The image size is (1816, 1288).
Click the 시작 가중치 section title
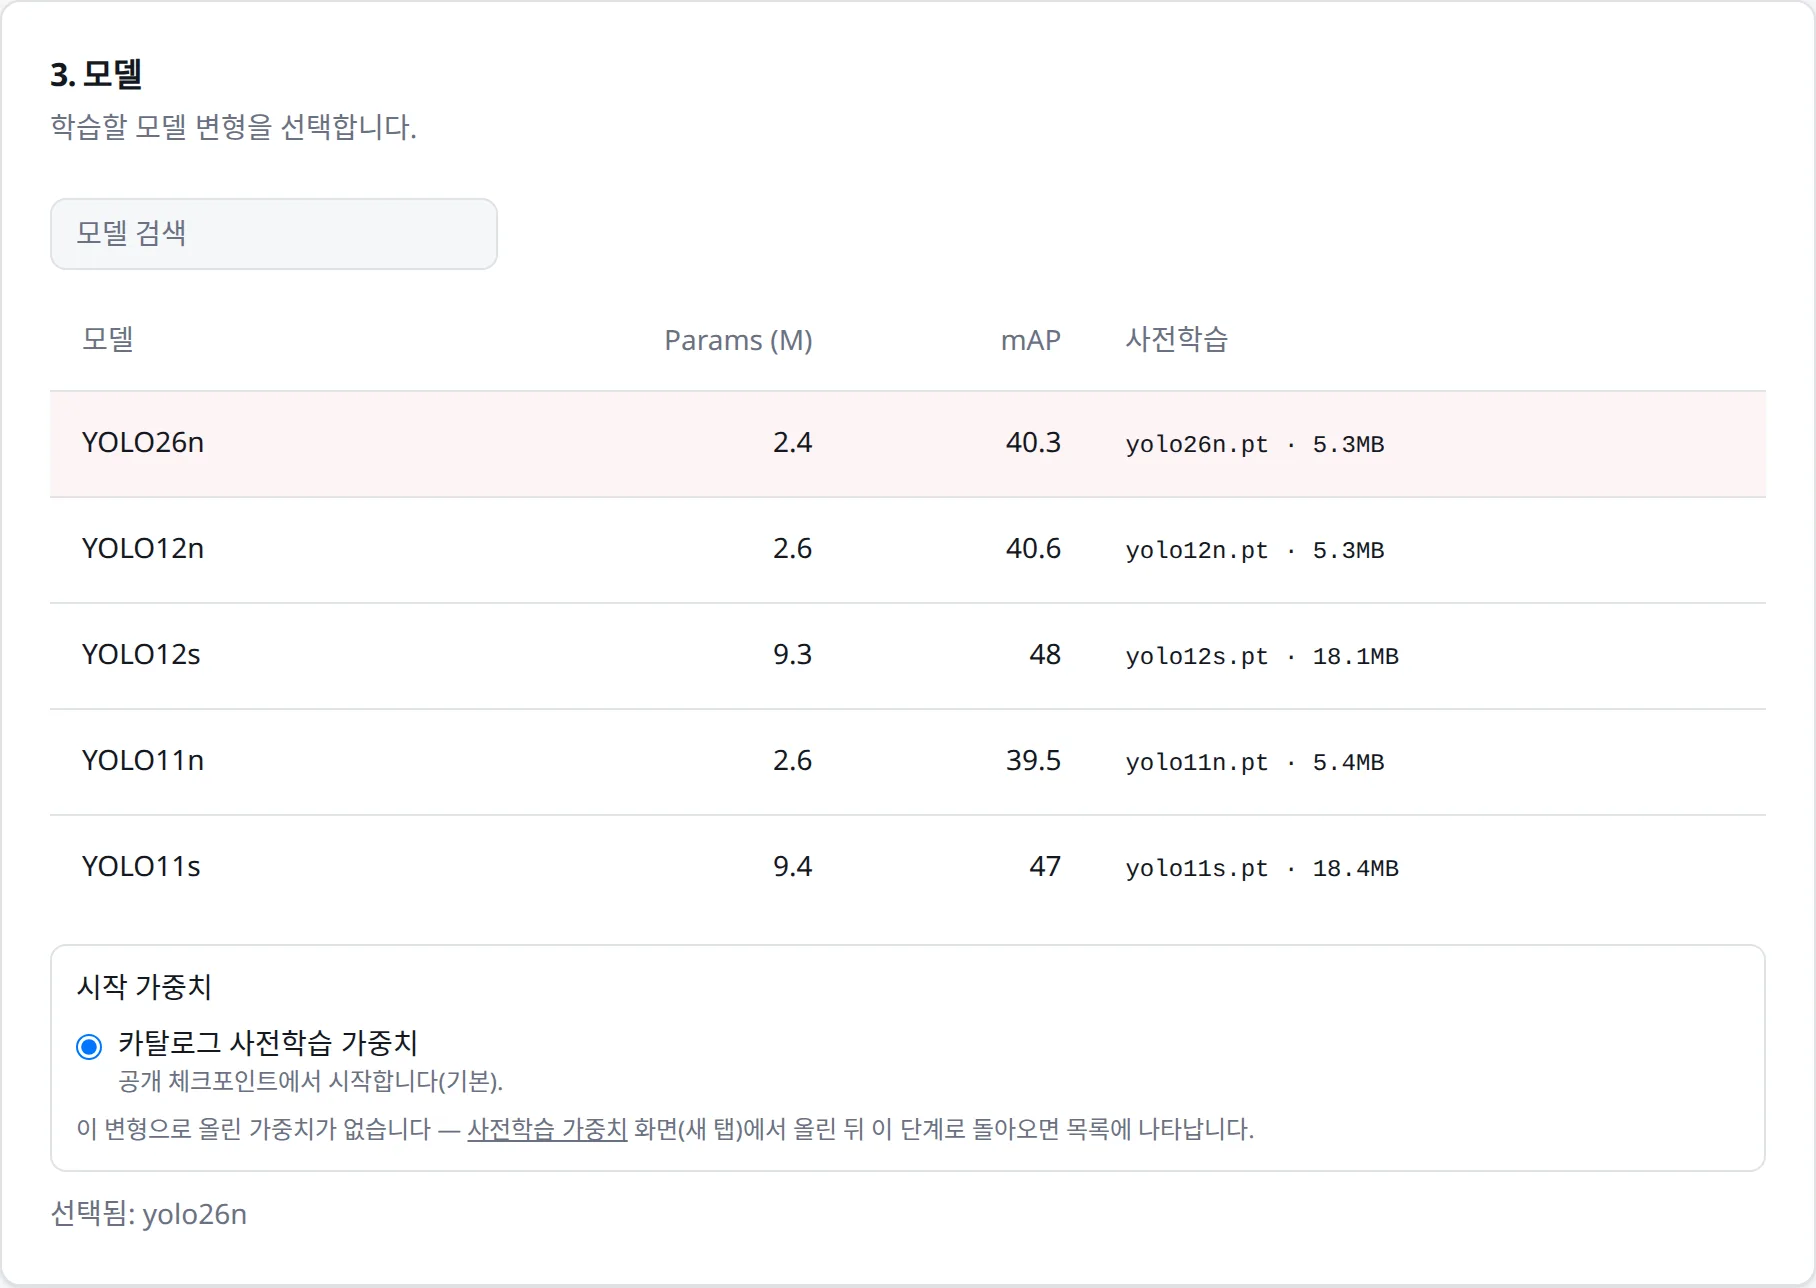point(144,988)
